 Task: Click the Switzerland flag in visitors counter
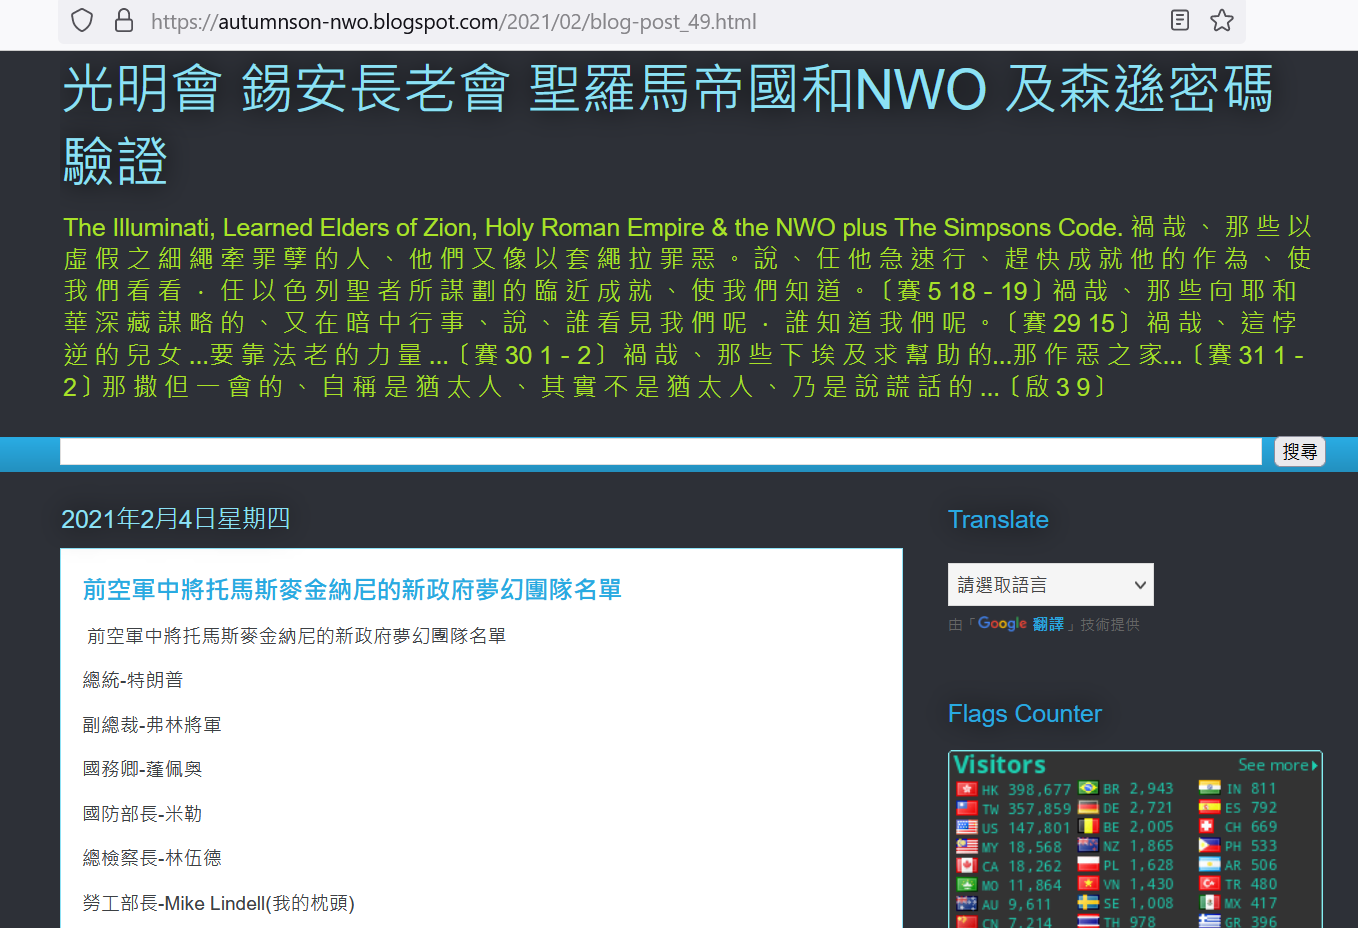tap(1207, 827)
